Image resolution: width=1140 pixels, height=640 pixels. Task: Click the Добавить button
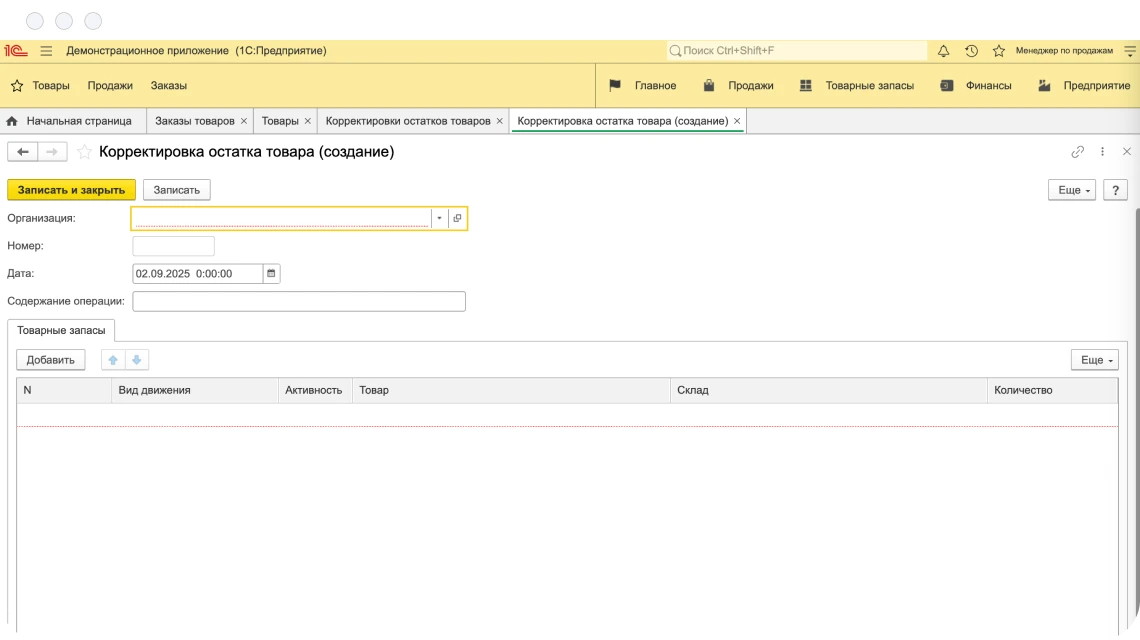[x=51, y=360]
